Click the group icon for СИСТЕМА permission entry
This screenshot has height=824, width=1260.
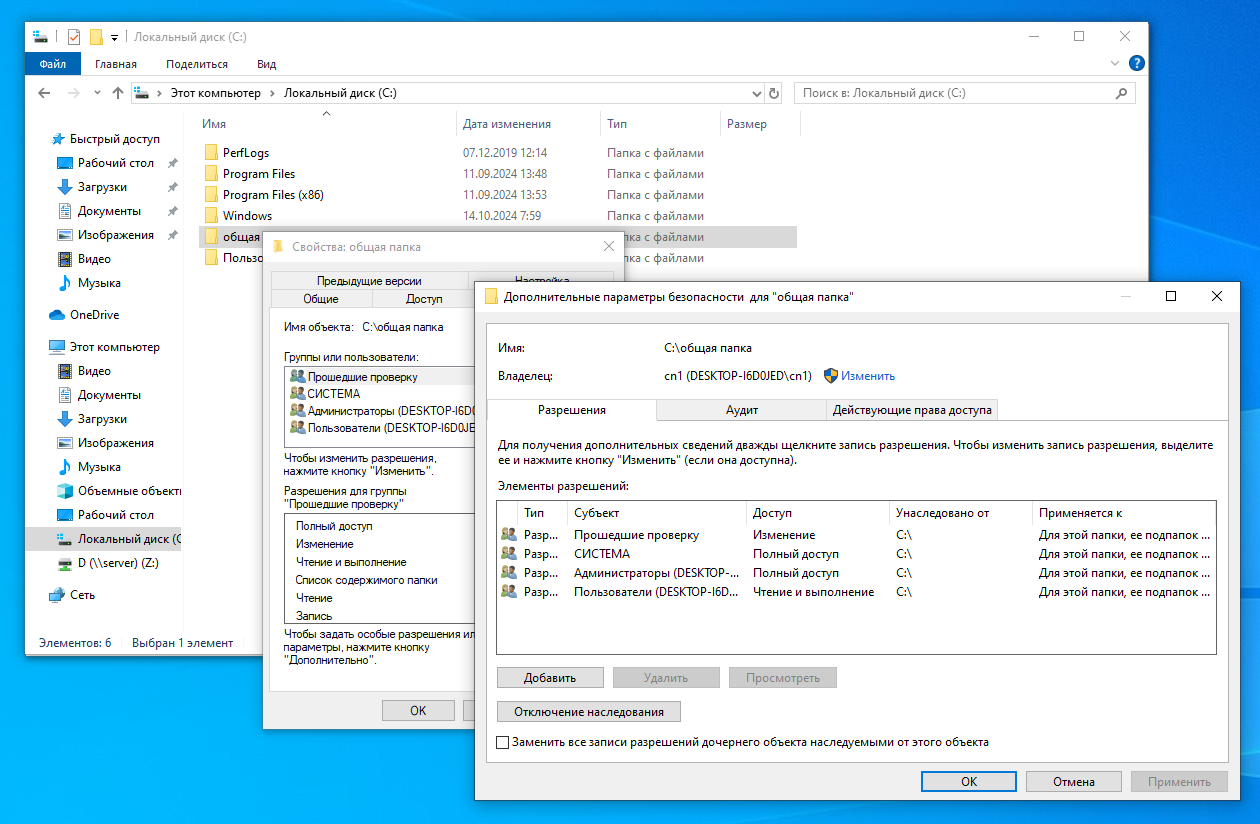[x=509, y=554]
